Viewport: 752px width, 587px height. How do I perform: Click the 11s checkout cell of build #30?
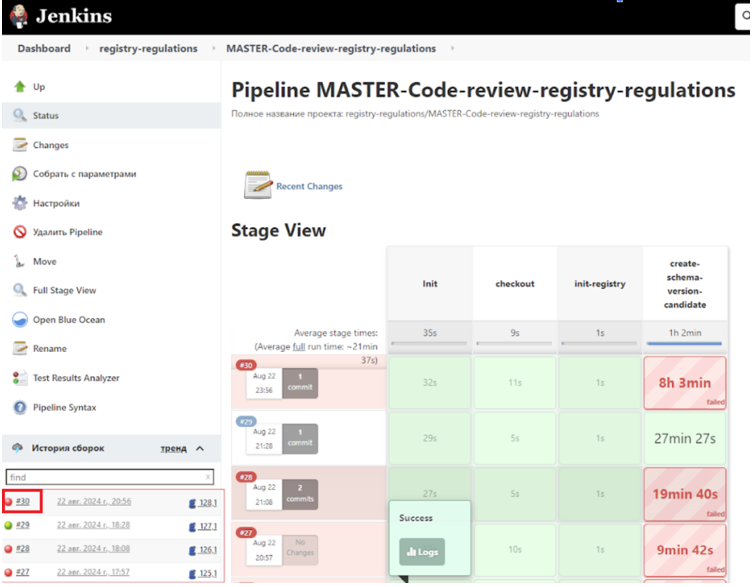pyautogui.click(x=515, y=383)
